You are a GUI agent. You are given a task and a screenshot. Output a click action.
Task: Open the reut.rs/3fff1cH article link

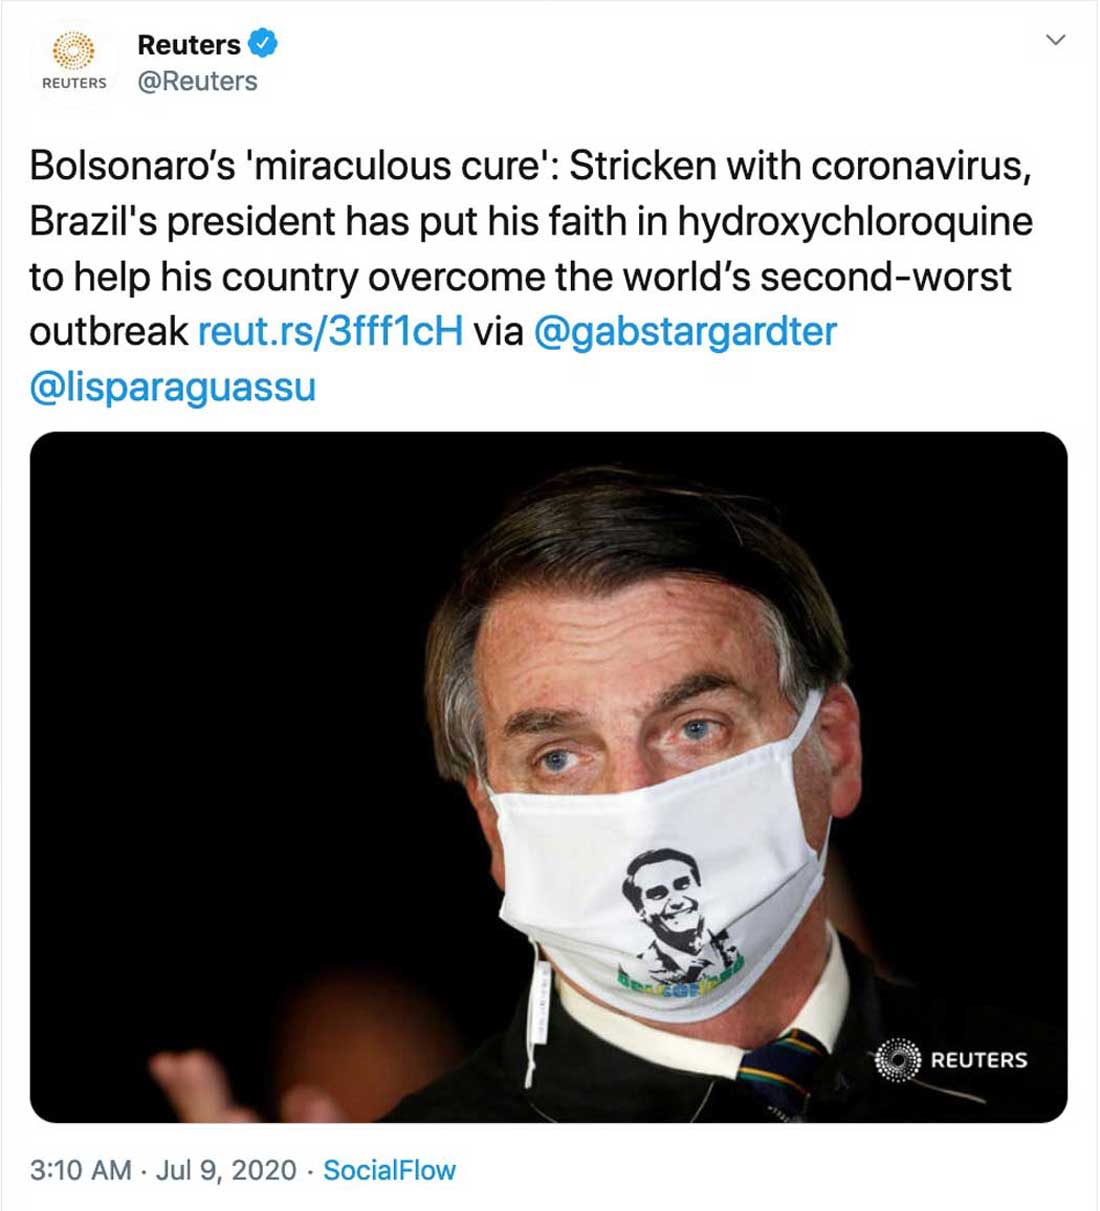click(x=331, y=331)
